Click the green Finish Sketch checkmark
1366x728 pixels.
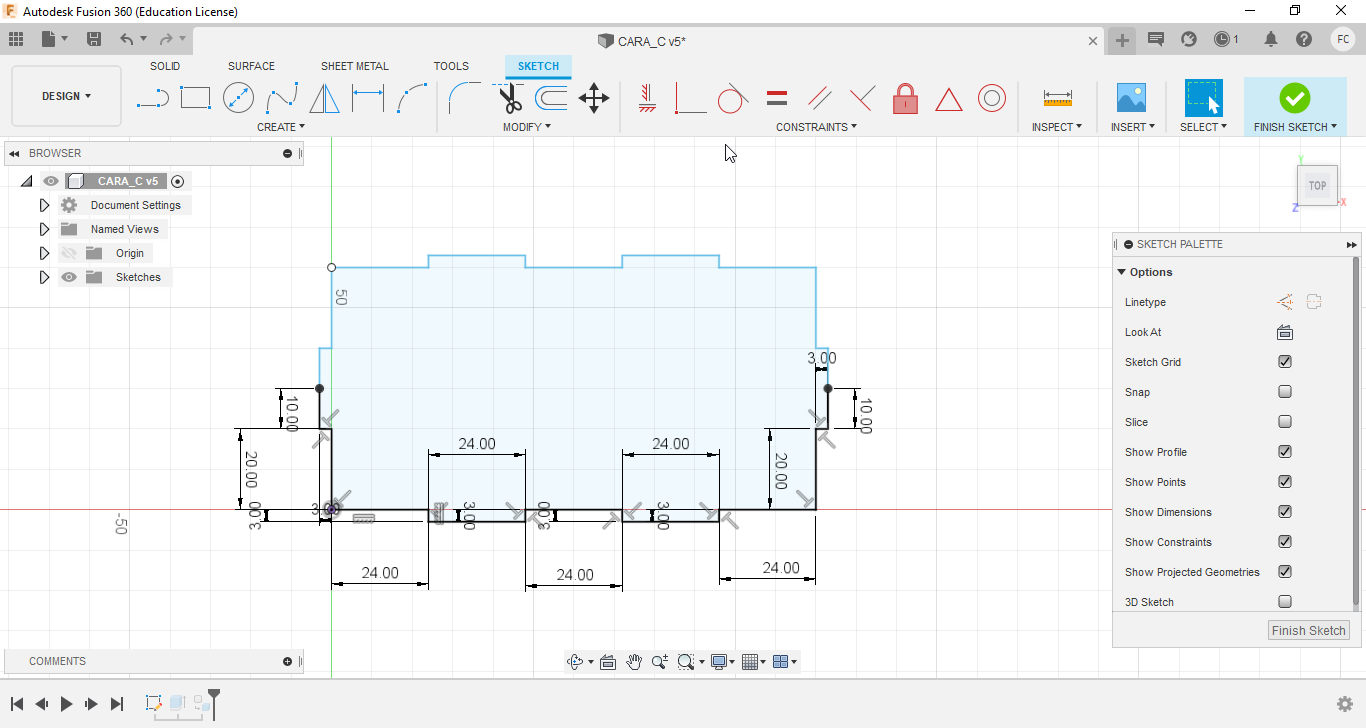coord(1294,97)
